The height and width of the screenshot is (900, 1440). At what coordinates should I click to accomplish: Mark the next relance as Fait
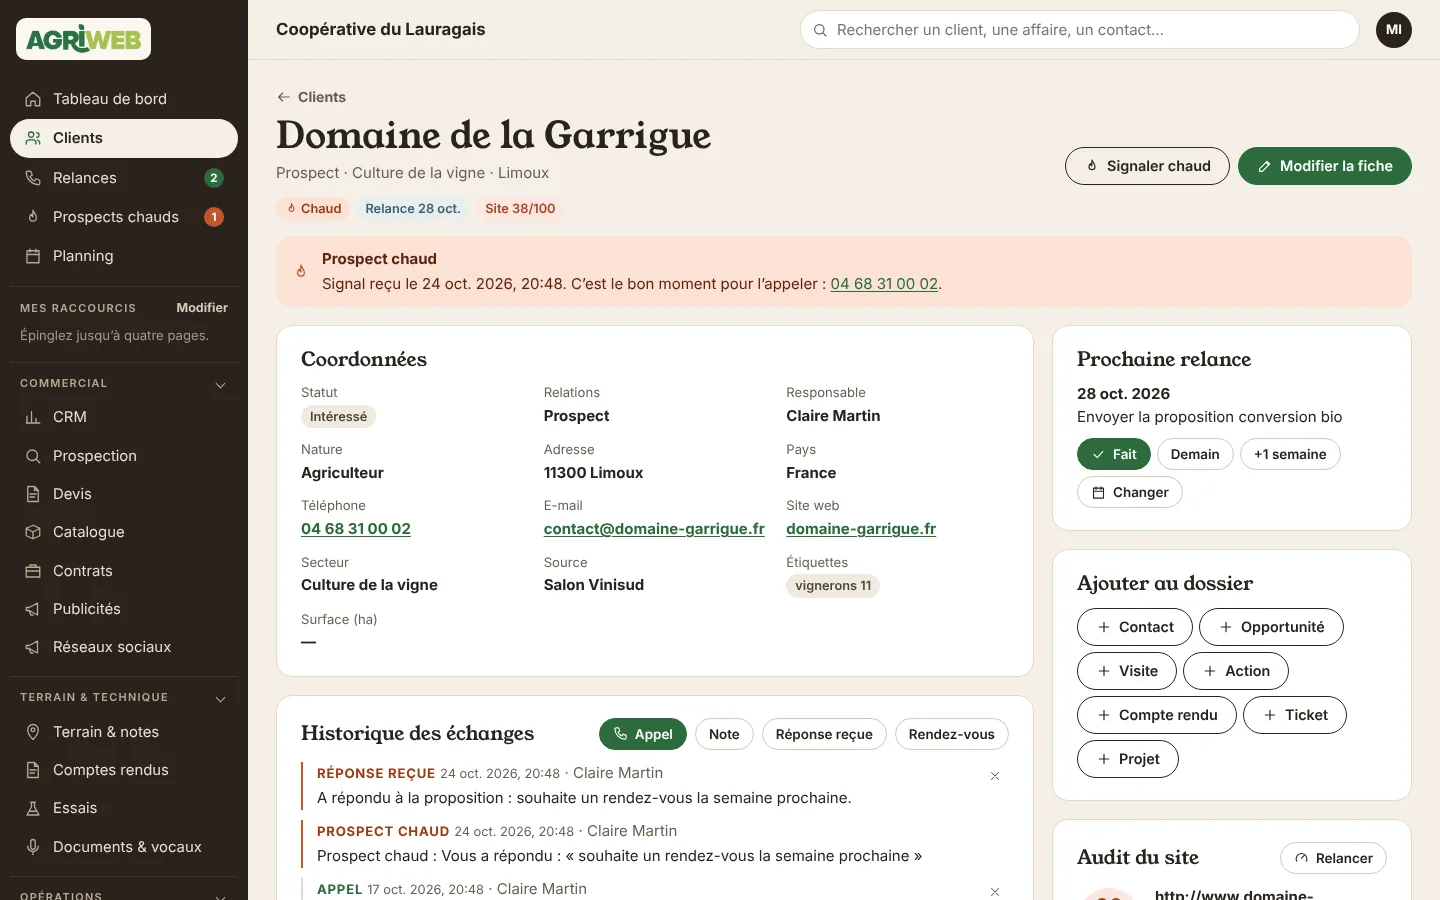1114,454
